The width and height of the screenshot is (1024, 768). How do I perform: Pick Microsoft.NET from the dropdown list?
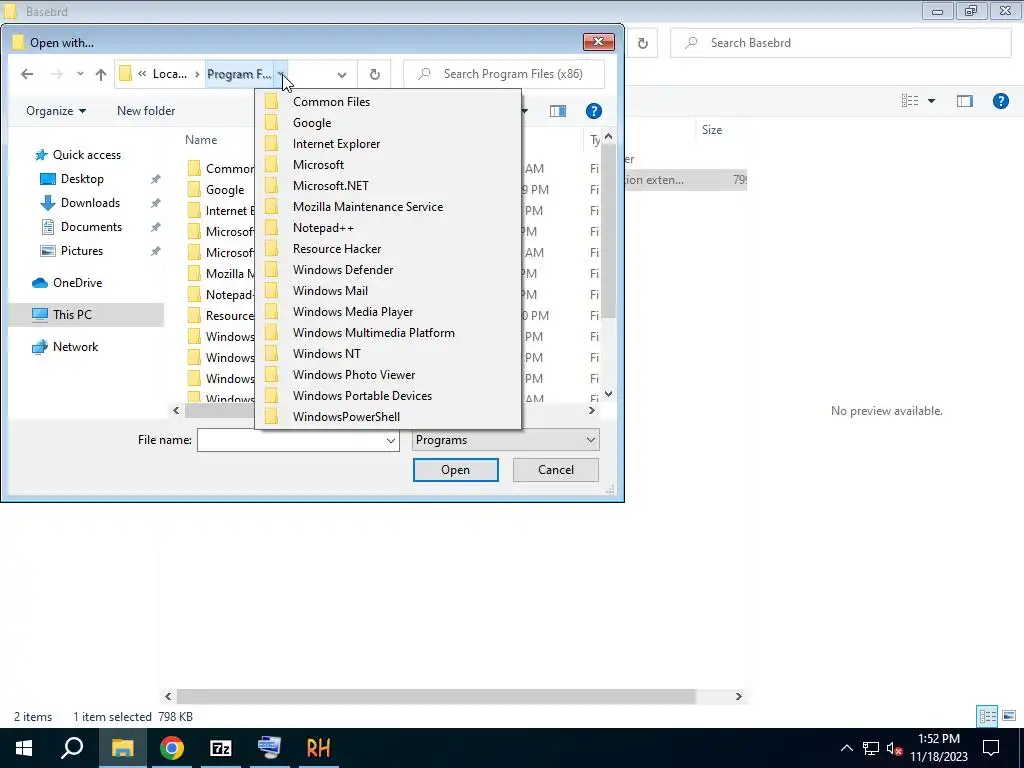388,185
